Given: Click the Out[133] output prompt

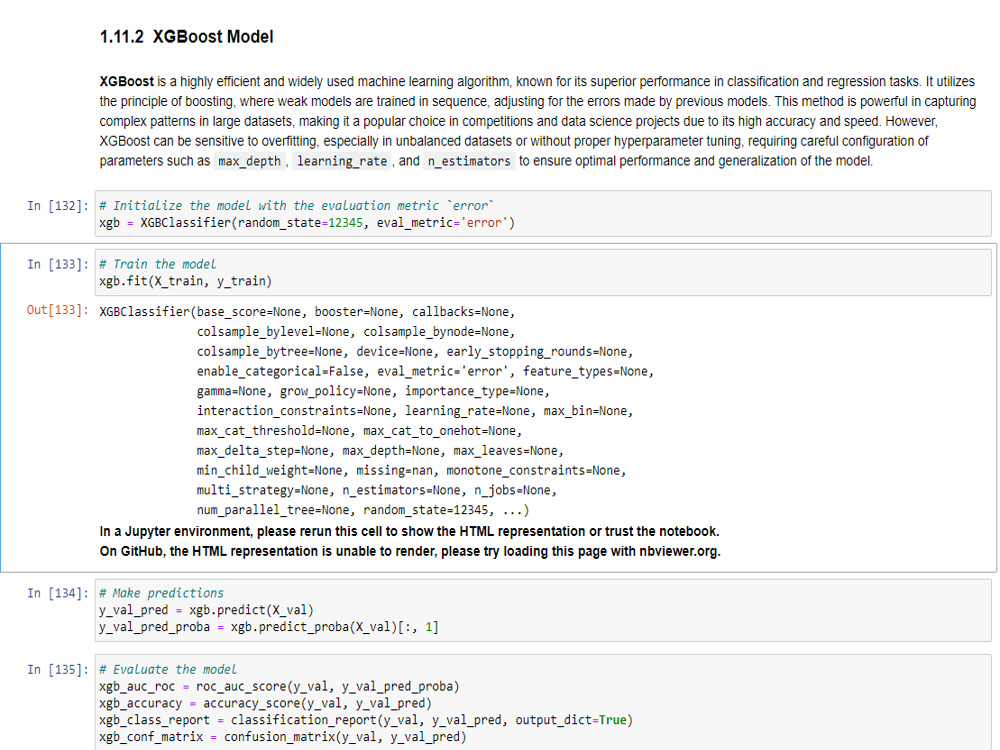Looking at the screenshot, I should [x=57, y=310].
